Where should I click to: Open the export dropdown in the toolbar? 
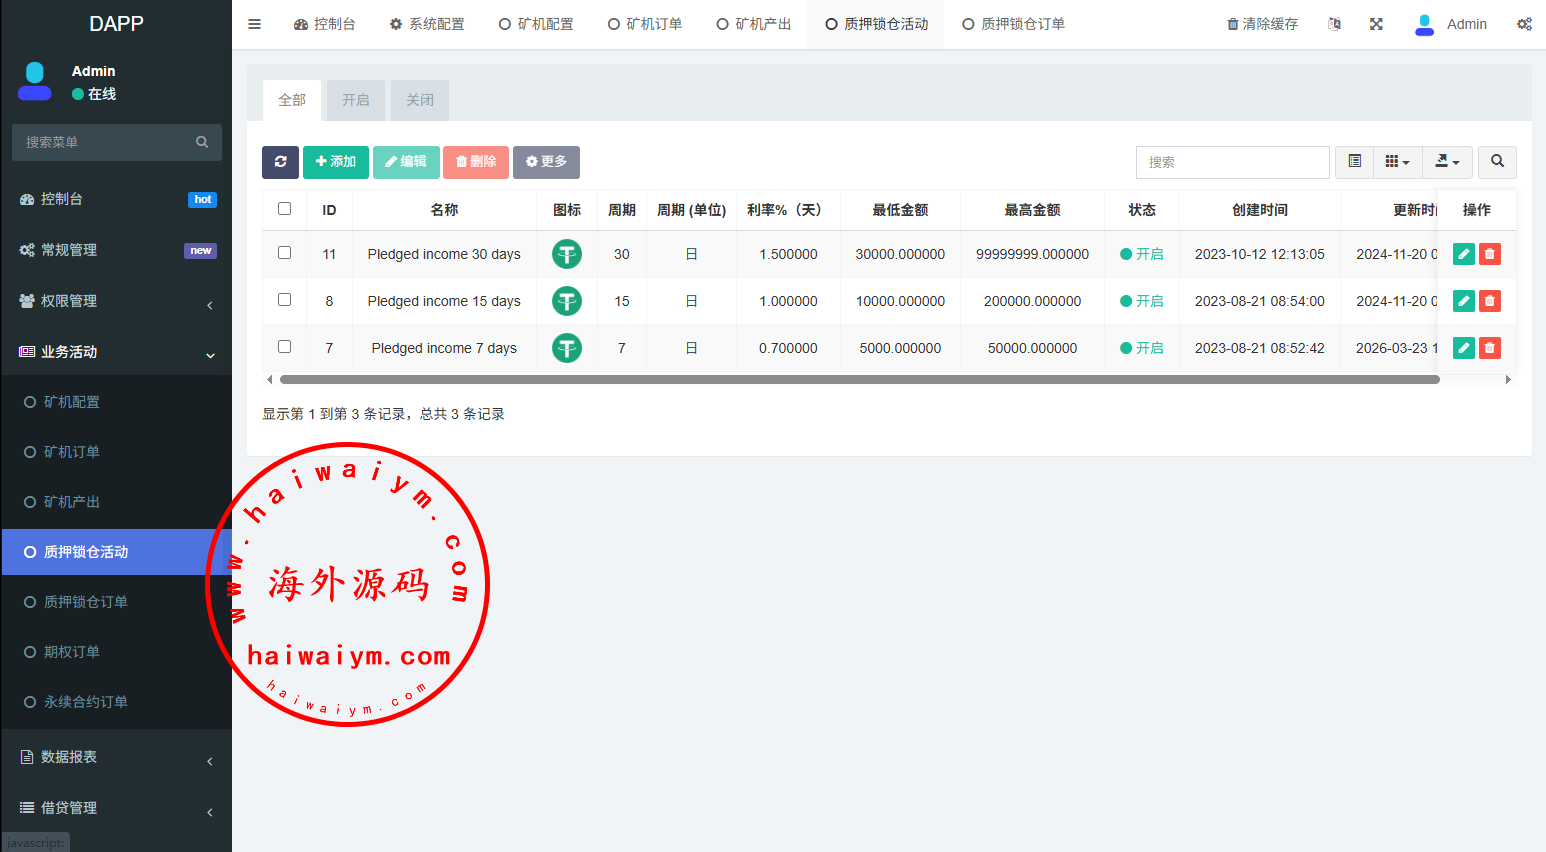click(1447, 162)
